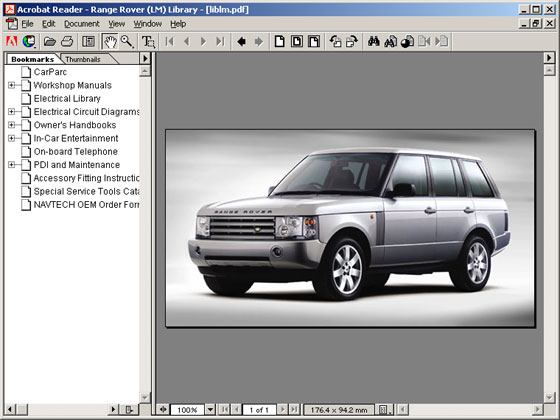The image size is (560, 420).
Task: Open the Window menu
Action: (x=148, y=24)
